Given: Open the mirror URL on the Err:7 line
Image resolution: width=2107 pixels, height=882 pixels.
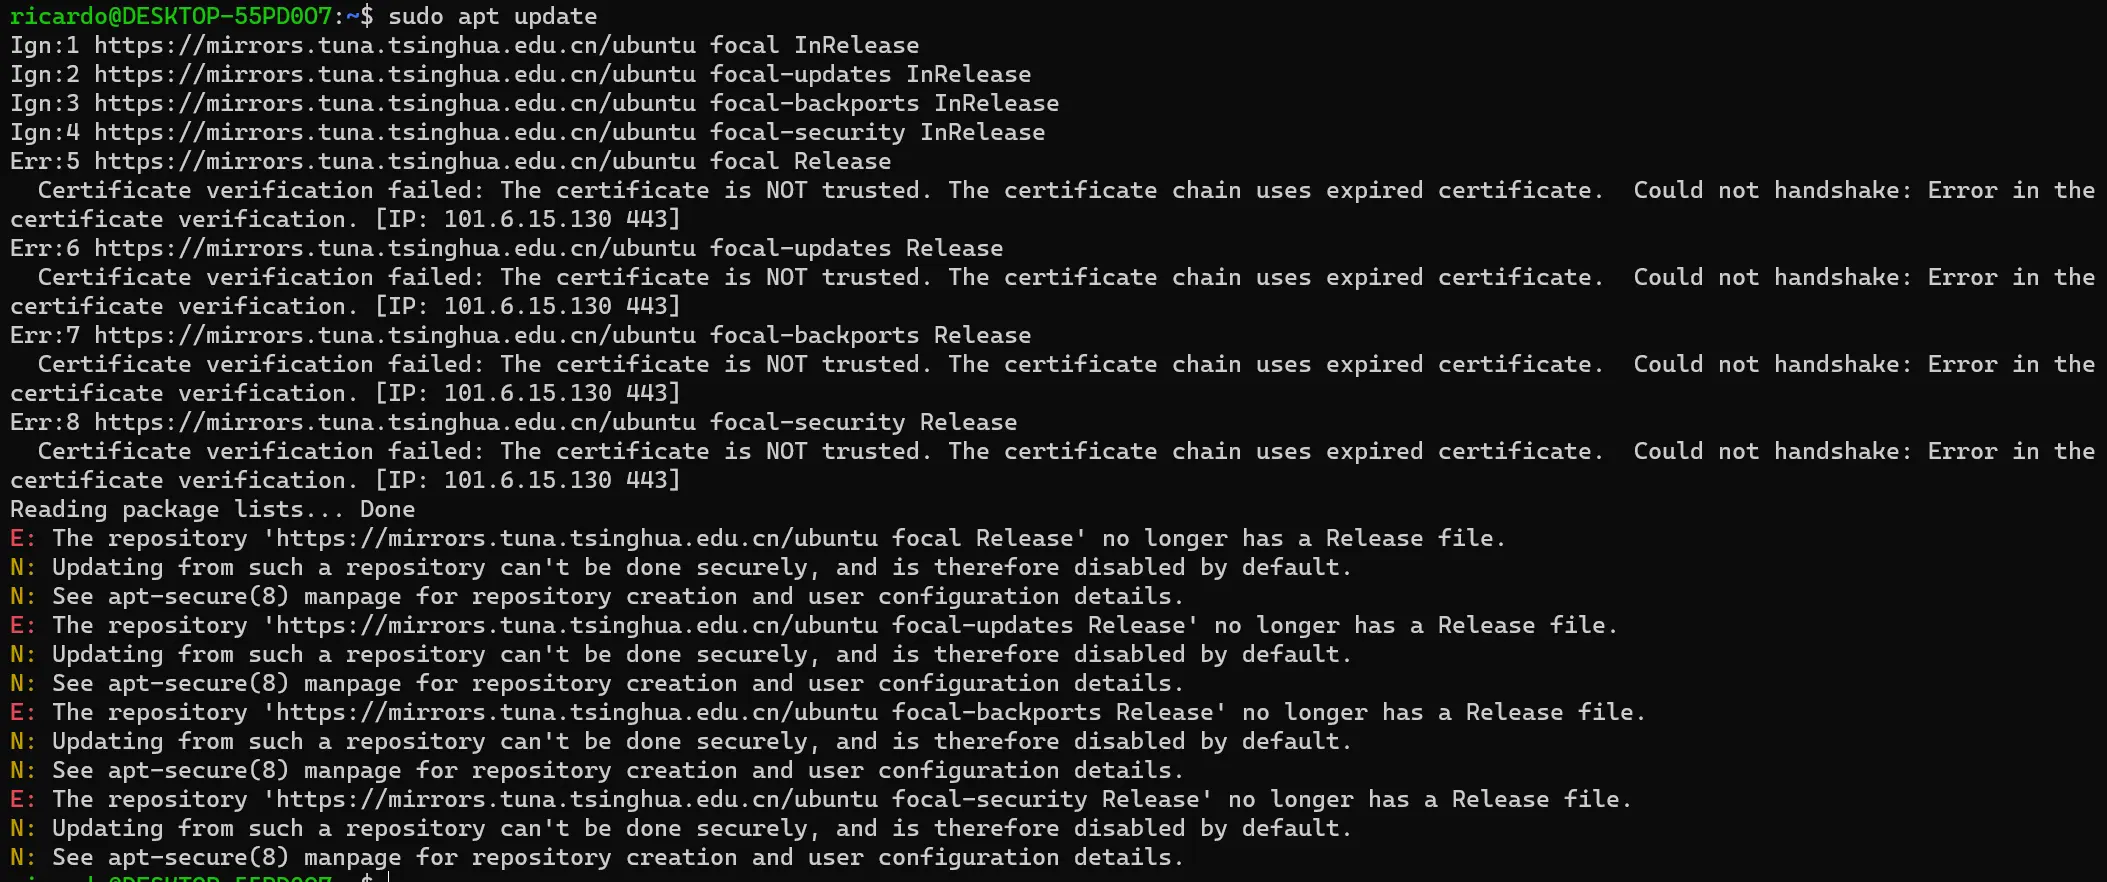Looking at the screenshot, I should coord(394,335).
